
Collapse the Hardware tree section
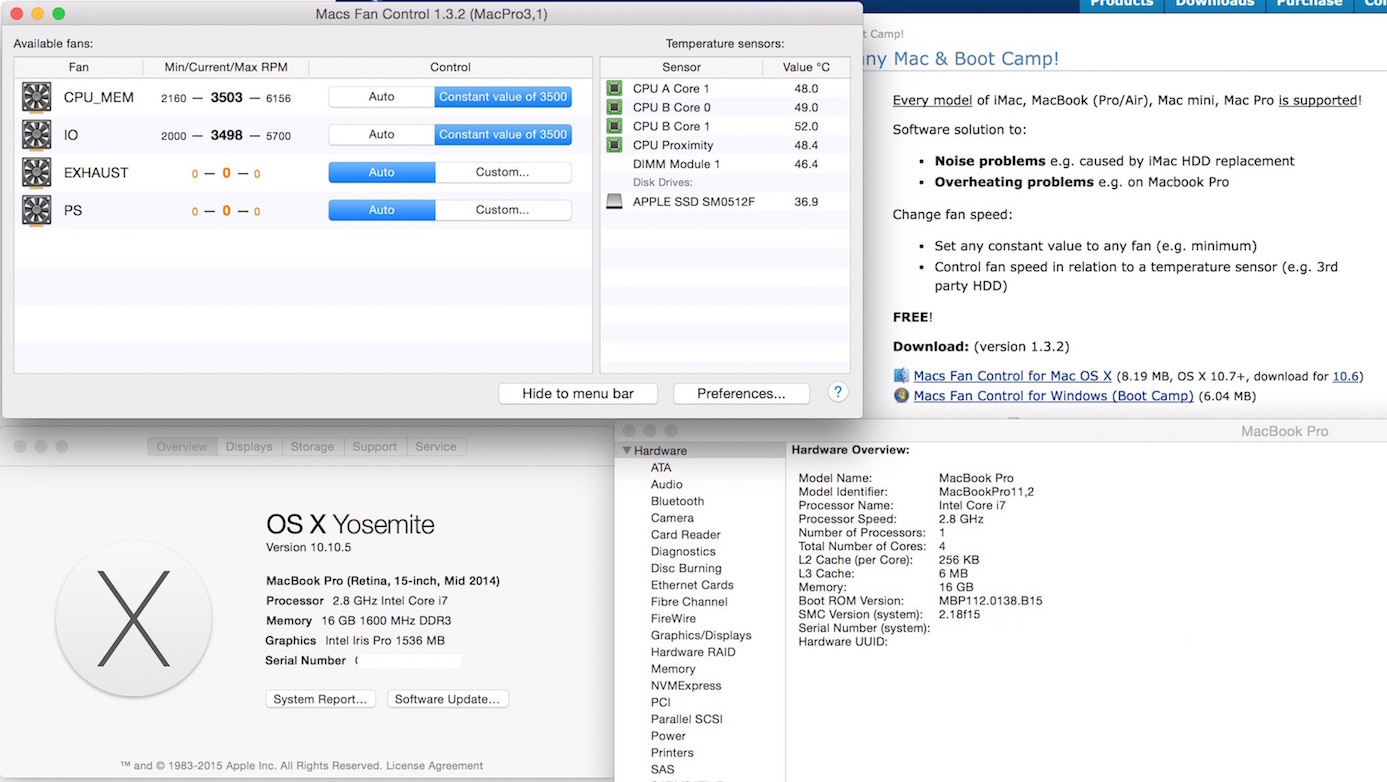coord(627,451)
